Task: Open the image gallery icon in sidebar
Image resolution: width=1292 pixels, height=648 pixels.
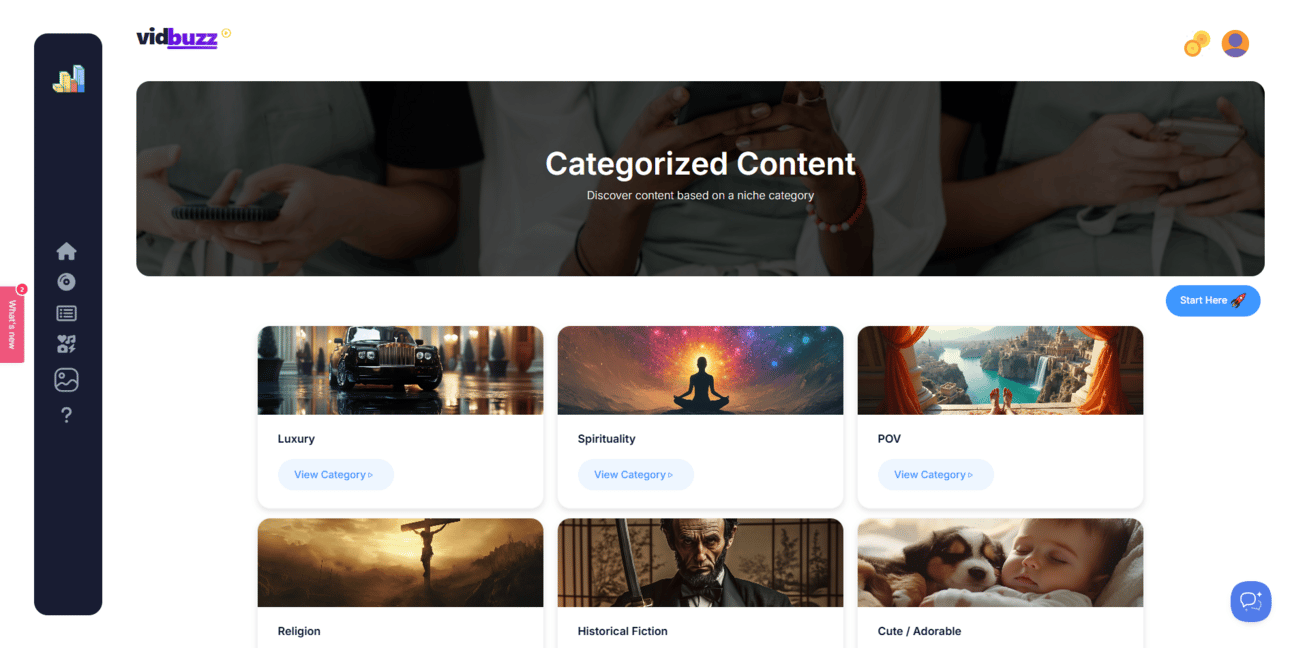Action: point(67,380)
